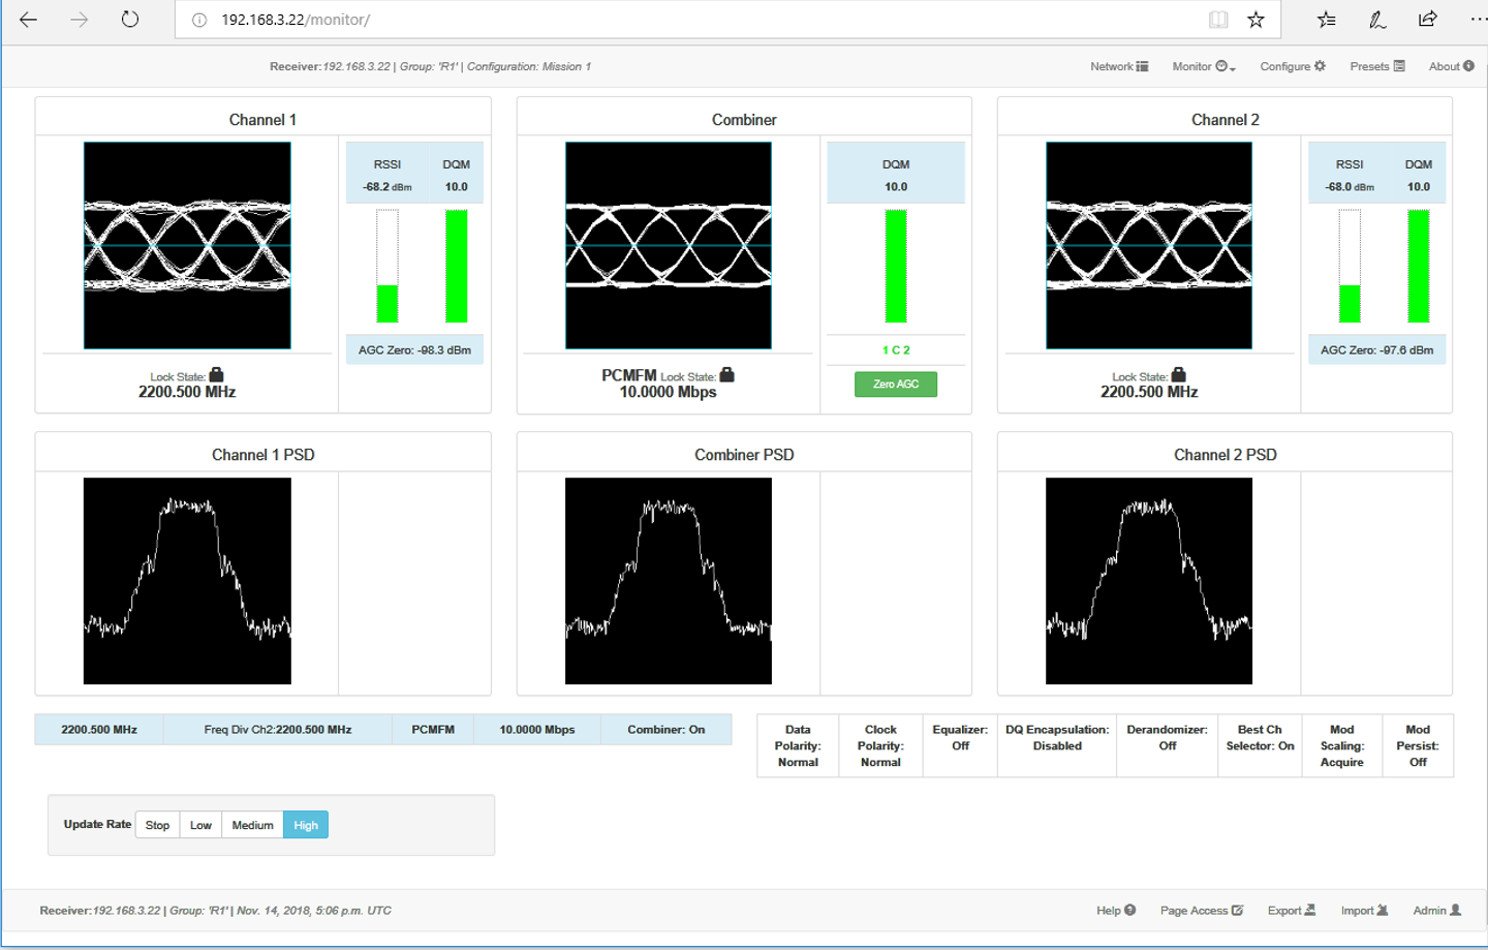Image resolution: width=1488 pixels, height=950 pixels.
Task: Set update rate to Low
Action: (x=201, y=825)
